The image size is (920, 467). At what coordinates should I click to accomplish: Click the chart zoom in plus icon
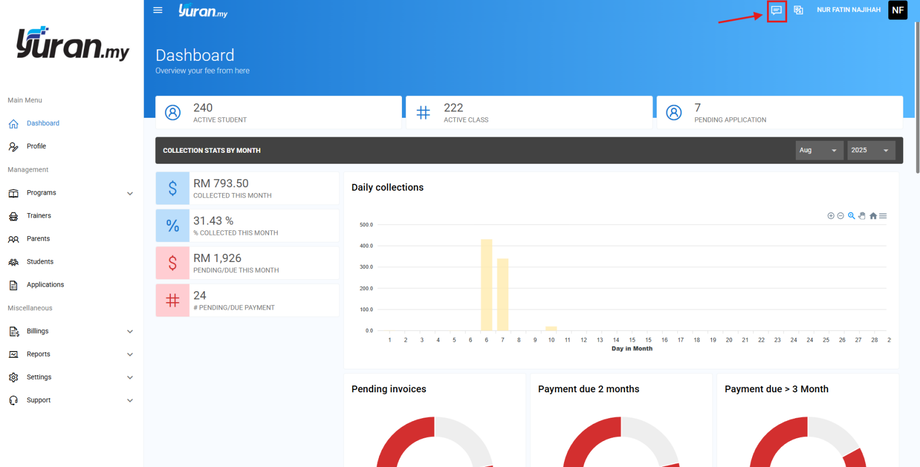pyautogui.click(x=831, y=216)
